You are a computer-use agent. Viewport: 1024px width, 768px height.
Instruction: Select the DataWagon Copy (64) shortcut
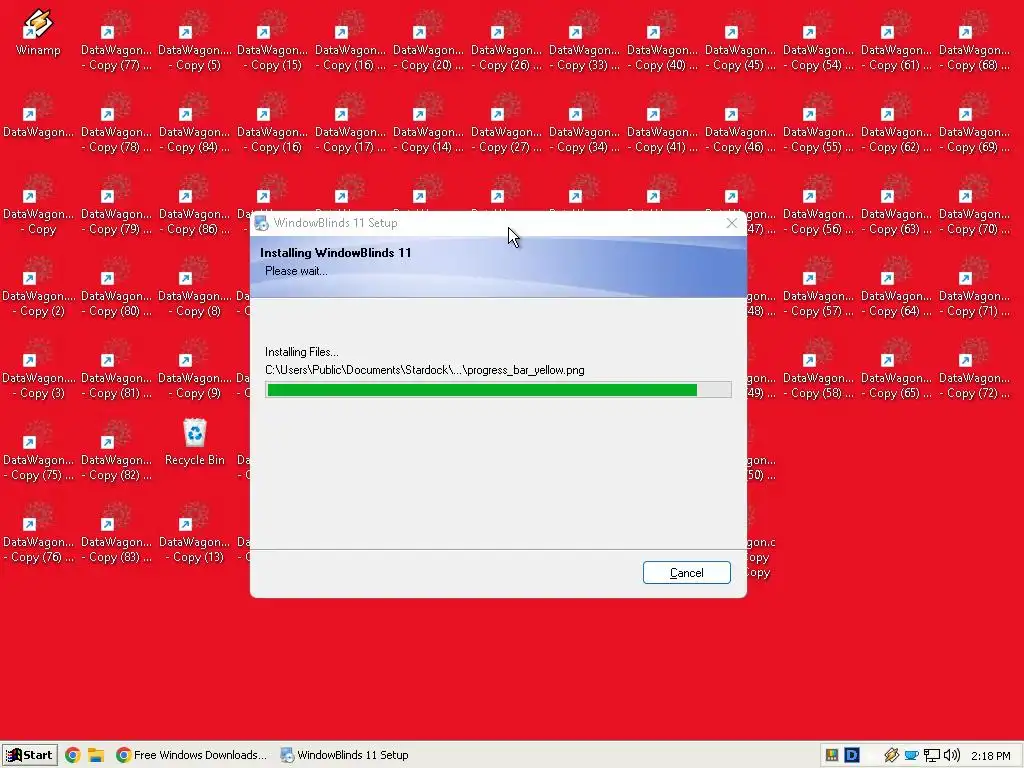point(897,288)
